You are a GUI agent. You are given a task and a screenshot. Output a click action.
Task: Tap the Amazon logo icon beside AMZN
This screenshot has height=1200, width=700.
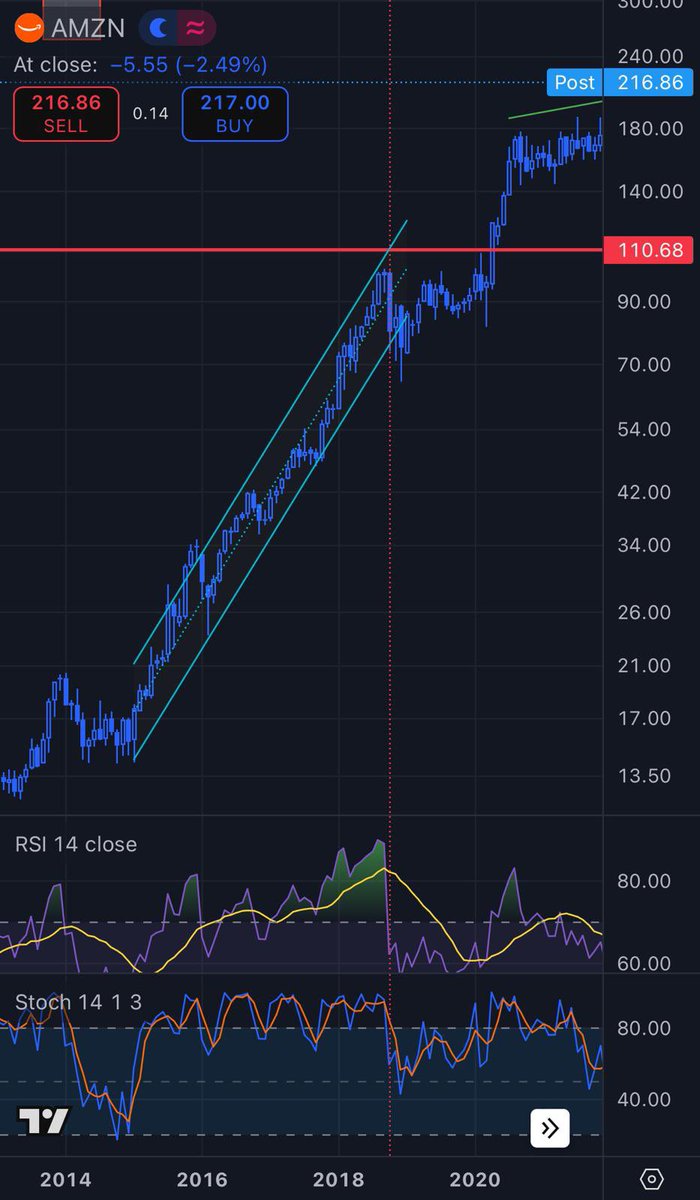(29, 28)
